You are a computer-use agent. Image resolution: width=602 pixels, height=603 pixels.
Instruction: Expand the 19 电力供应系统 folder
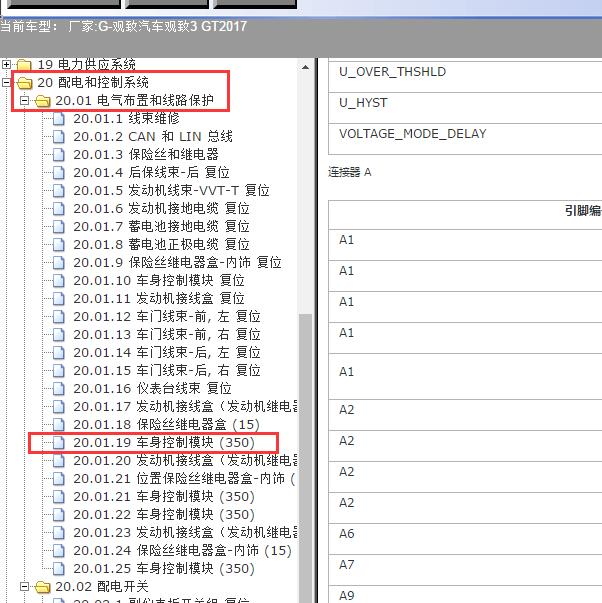6,64
